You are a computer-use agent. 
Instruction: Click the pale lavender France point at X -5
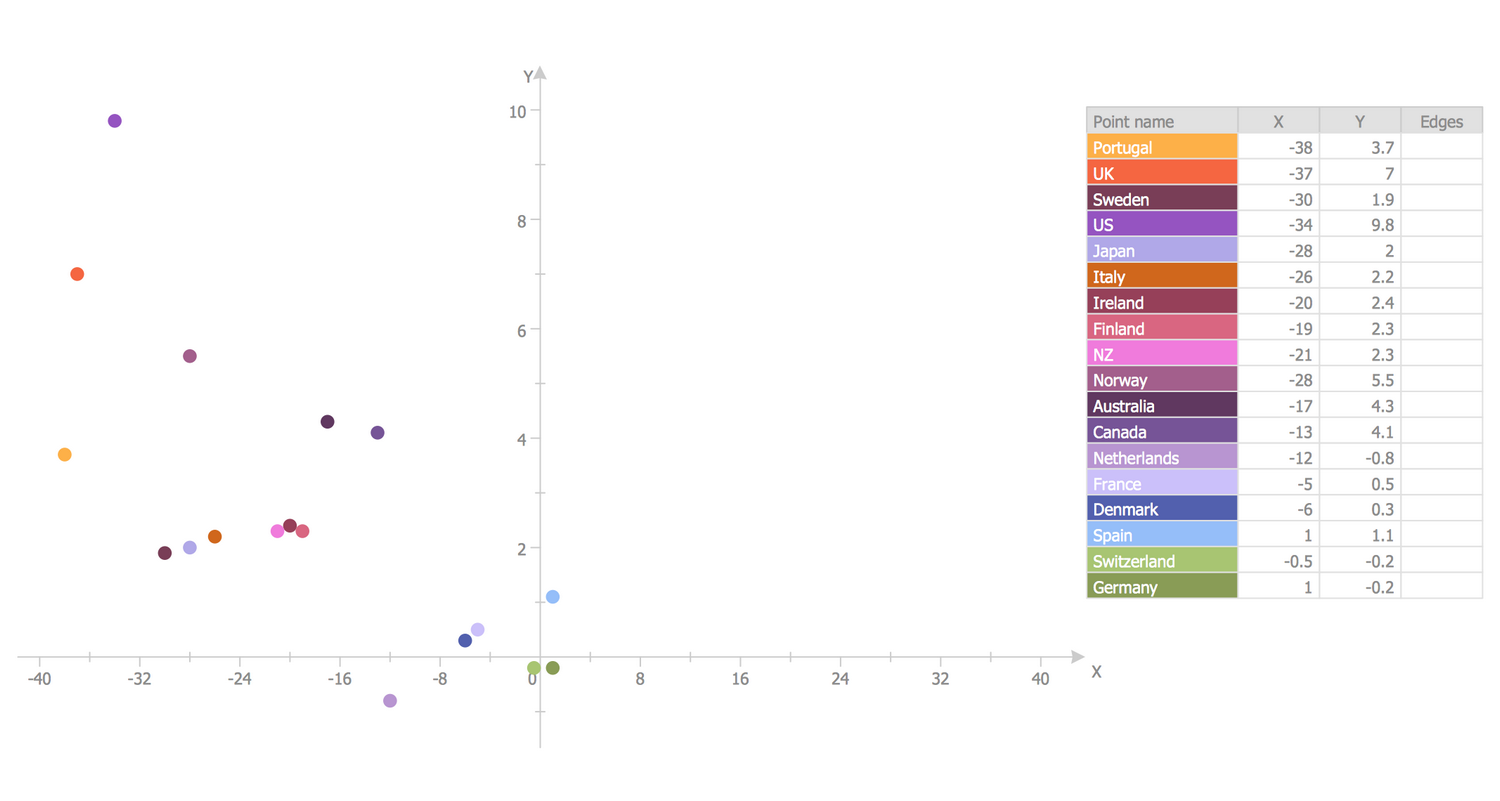pyautogui.click(x=478, y=630)
